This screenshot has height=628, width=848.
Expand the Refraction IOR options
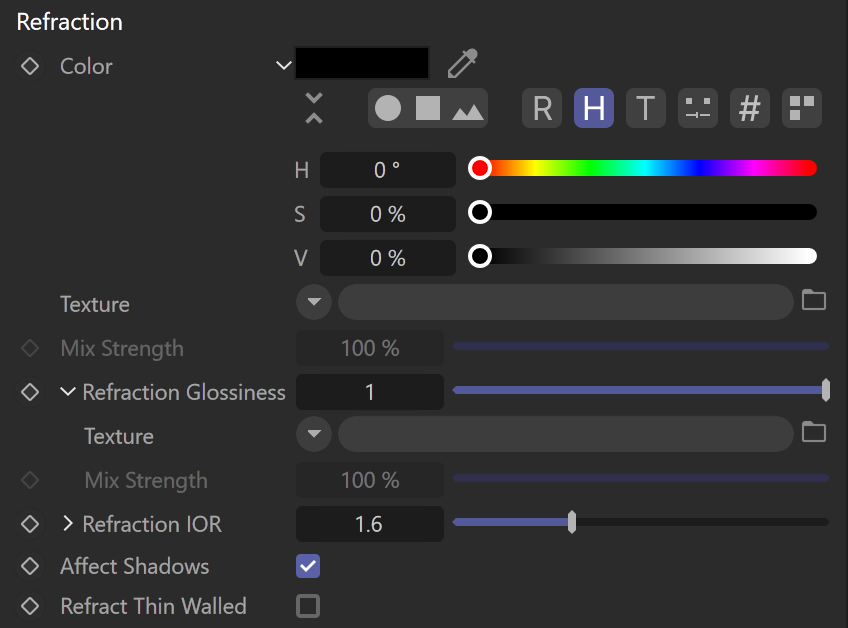pyautogui.click(x=68, y=524)
